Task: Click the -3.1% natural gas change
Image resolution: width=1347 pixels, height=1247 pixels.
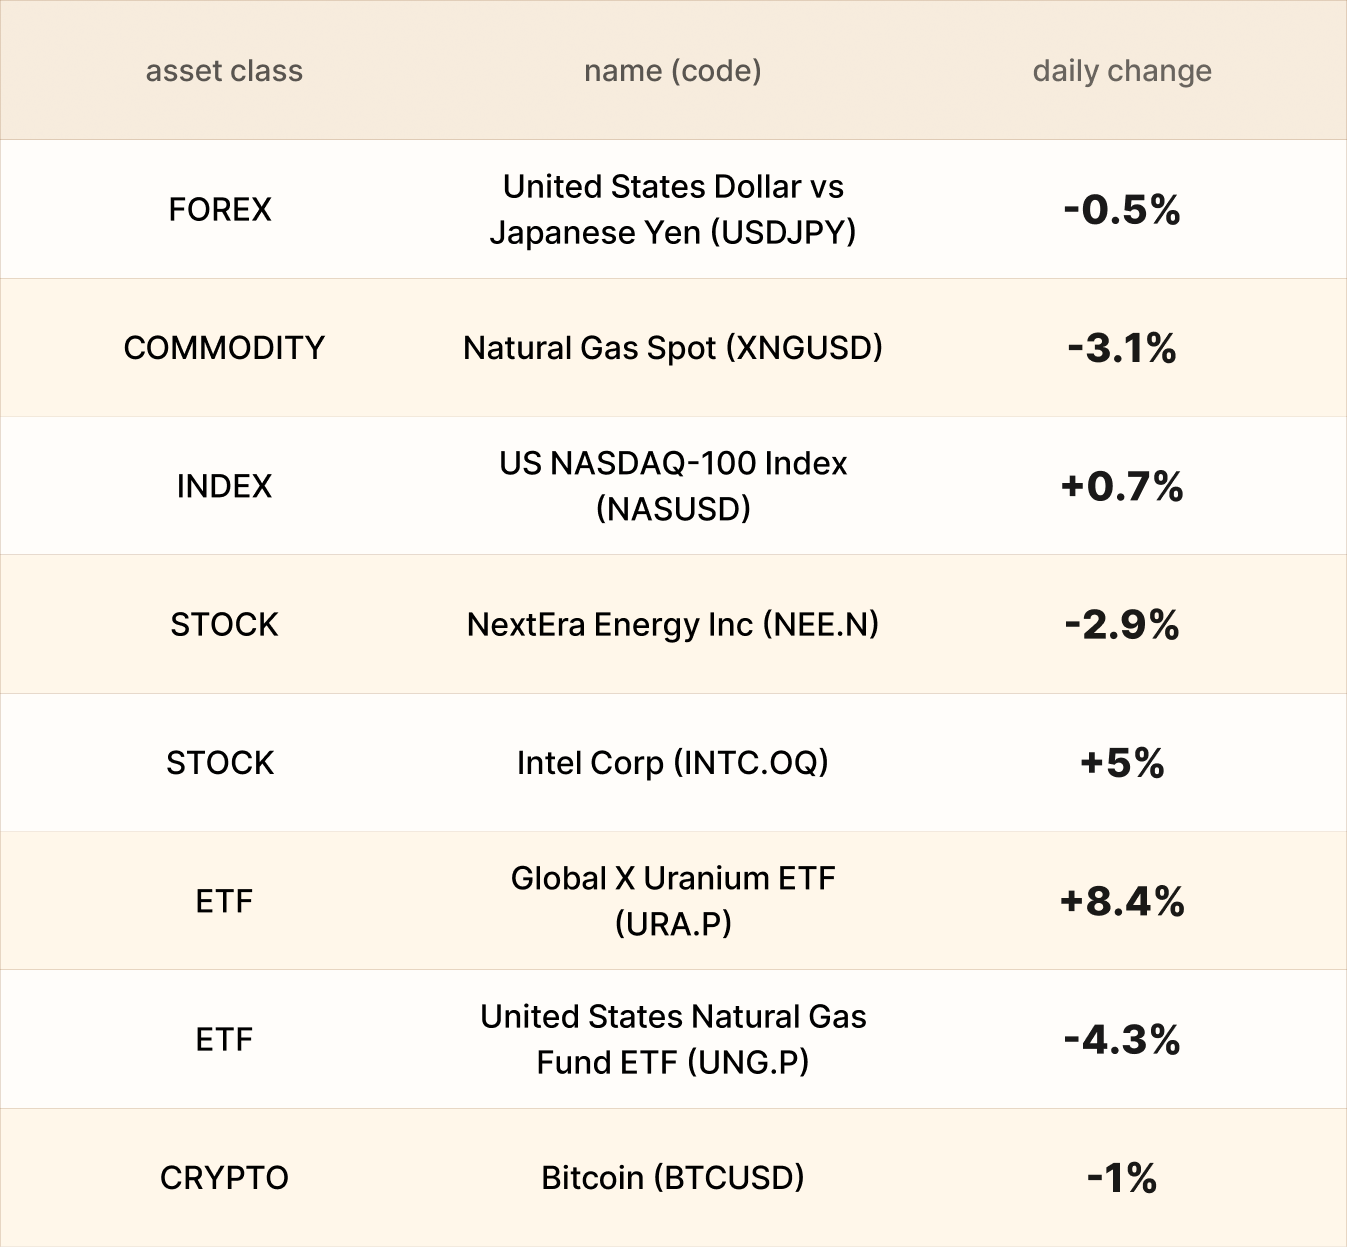Action: tap(1122, 349)
